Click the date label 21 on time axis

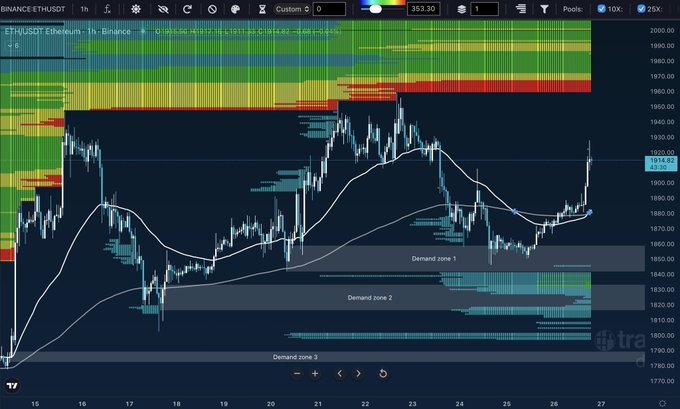tap(318, 404)
